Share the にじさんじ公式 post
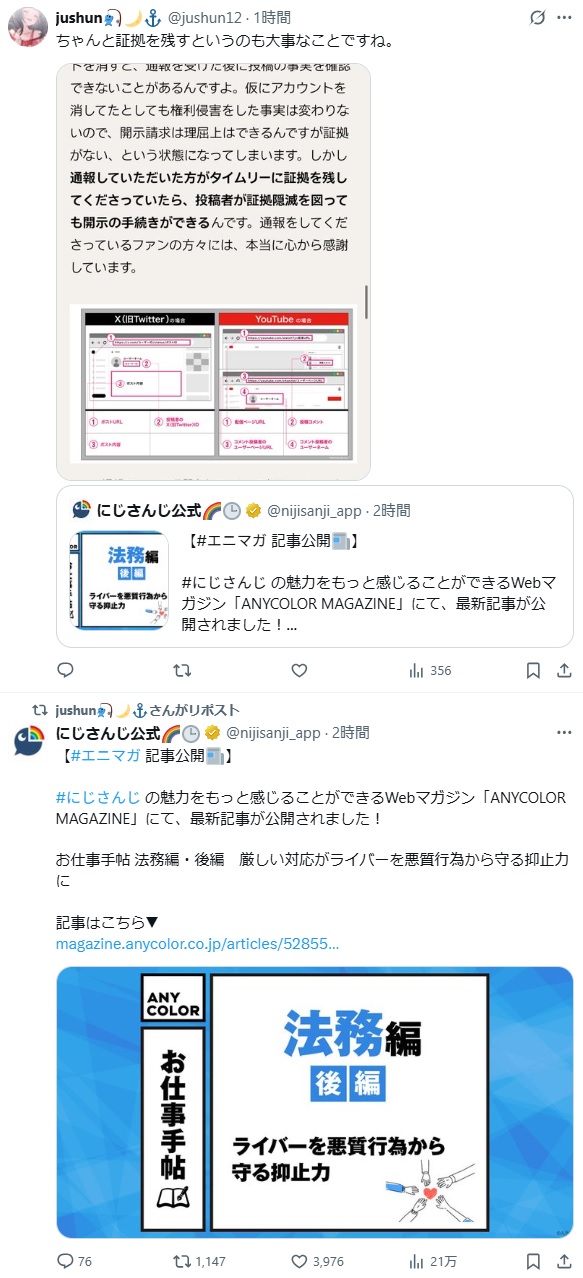This screenshot has height=1278, width=583. (x=565, y=1261)
